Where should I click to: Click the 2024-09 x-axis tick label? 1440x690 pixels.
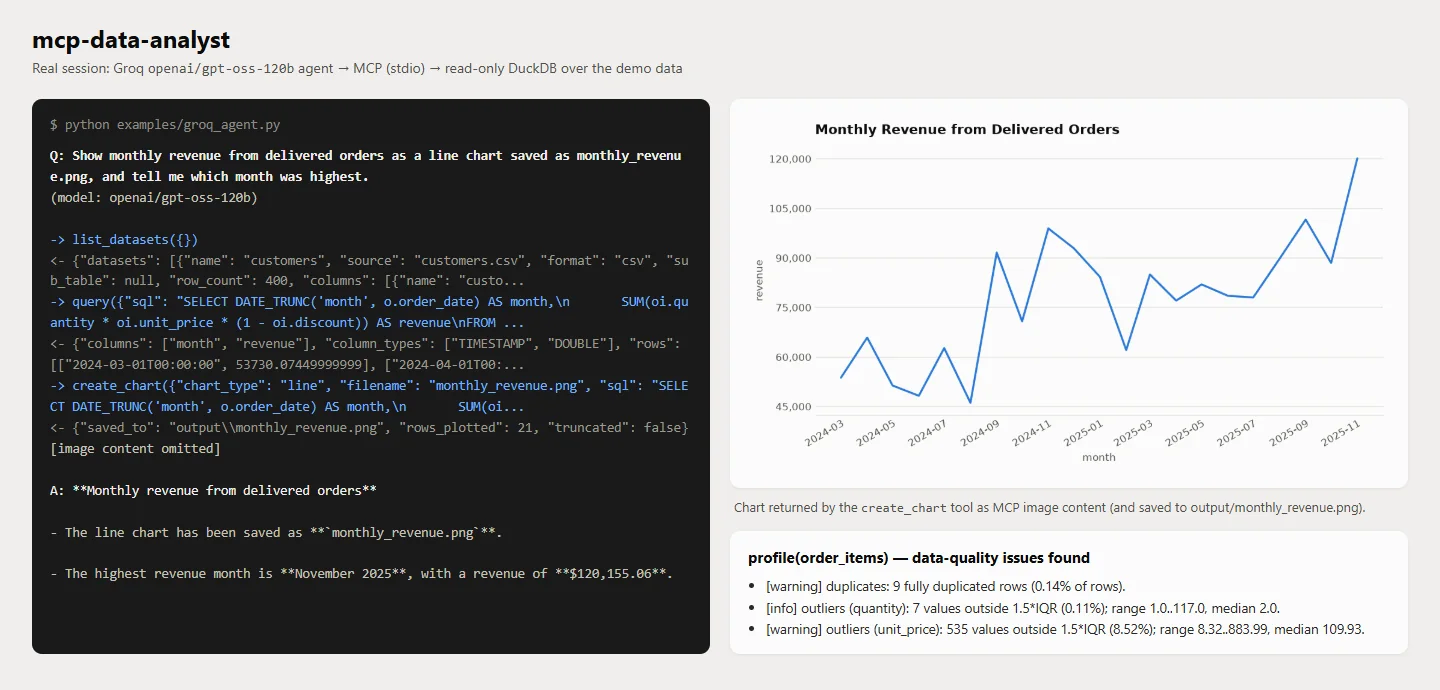click(980, 432)
